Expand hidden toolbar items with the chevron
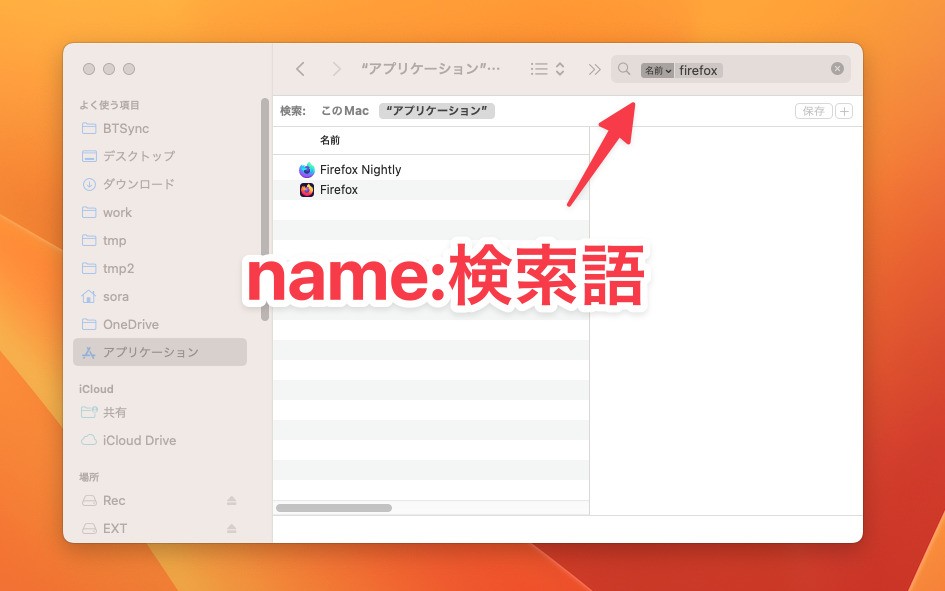This screenshot has width=945, height=591. tap(594, 69)
